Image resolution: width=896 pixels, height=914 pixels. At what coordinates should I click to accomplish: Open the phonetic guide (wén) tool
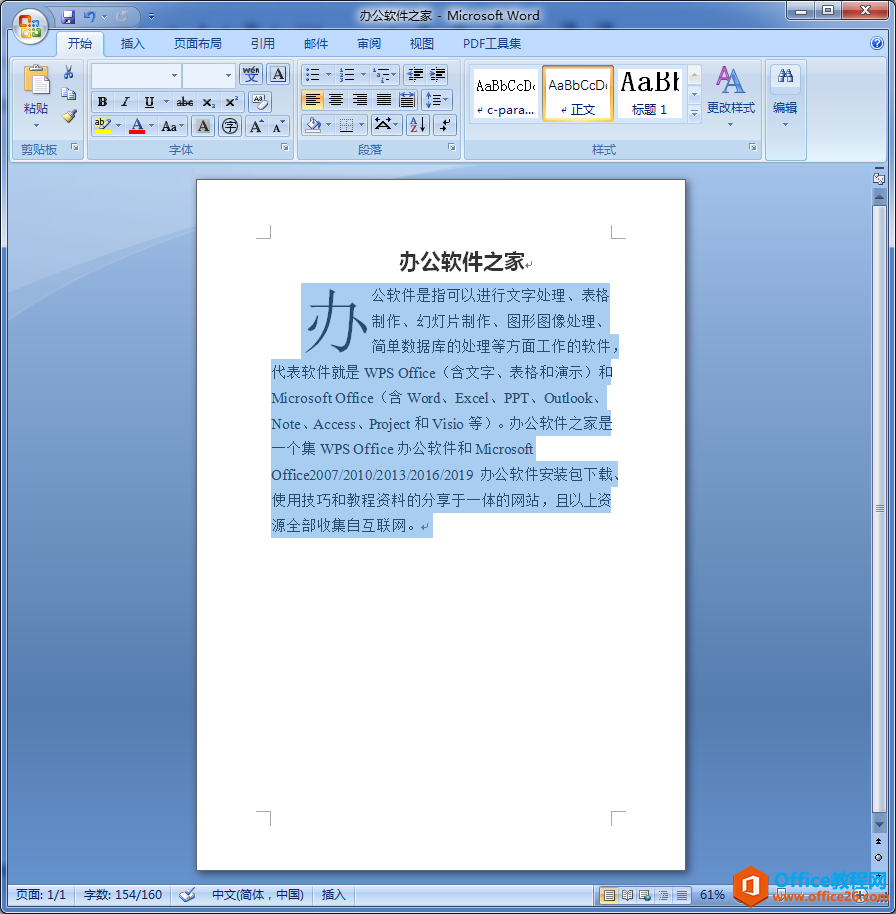tap(251, 74)
